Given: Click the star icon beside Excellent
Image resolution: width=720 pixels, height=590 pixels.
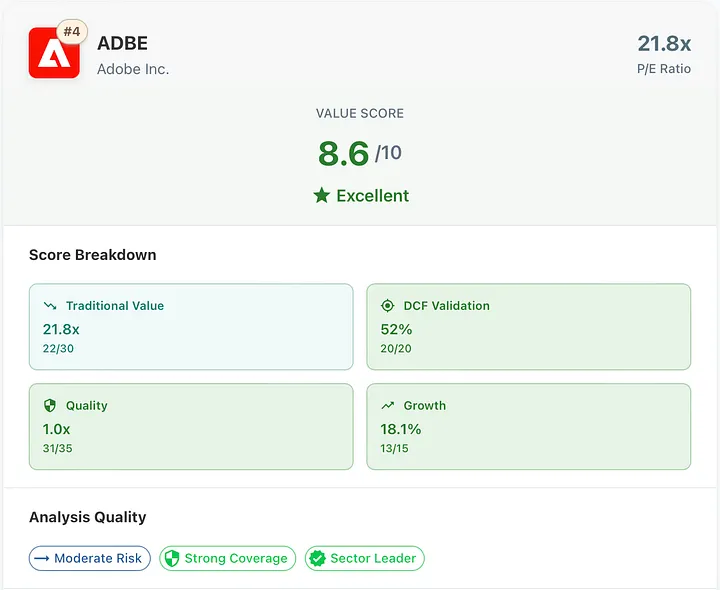Looking at the screenshot, I should pos(322,196).
